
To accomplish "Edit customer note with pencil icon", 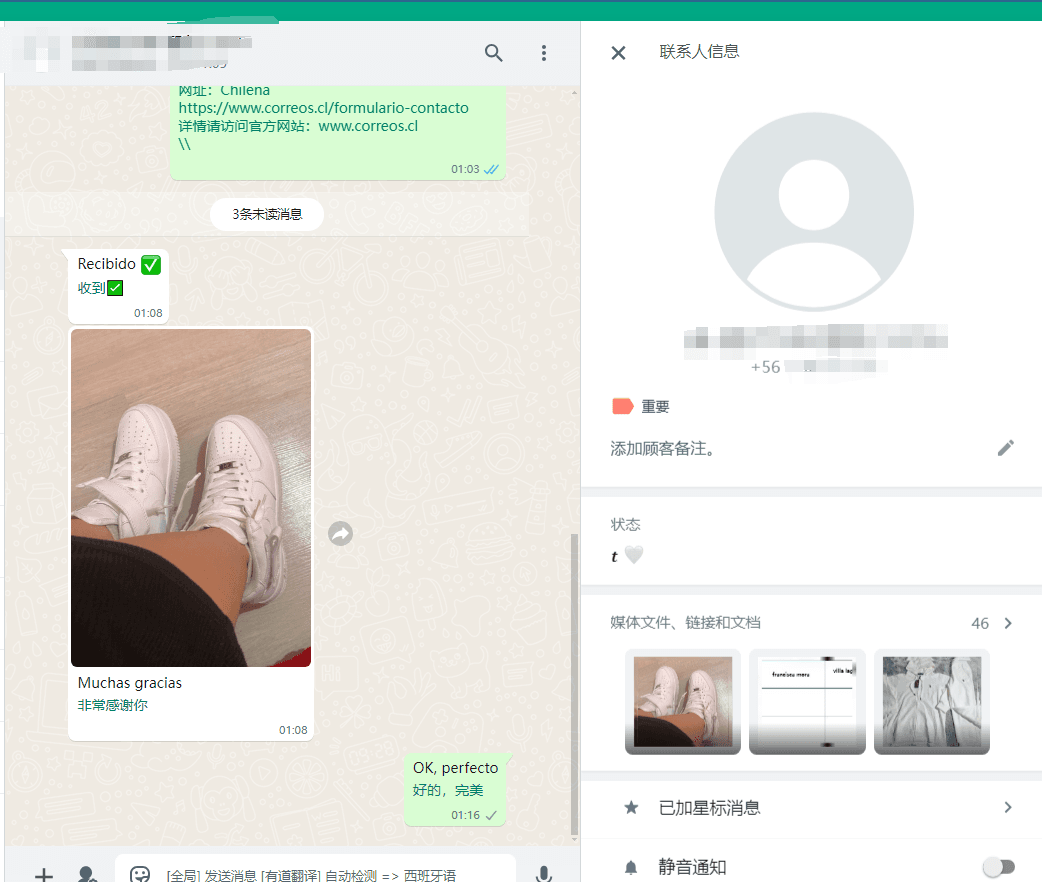I will coord(1005,448).
